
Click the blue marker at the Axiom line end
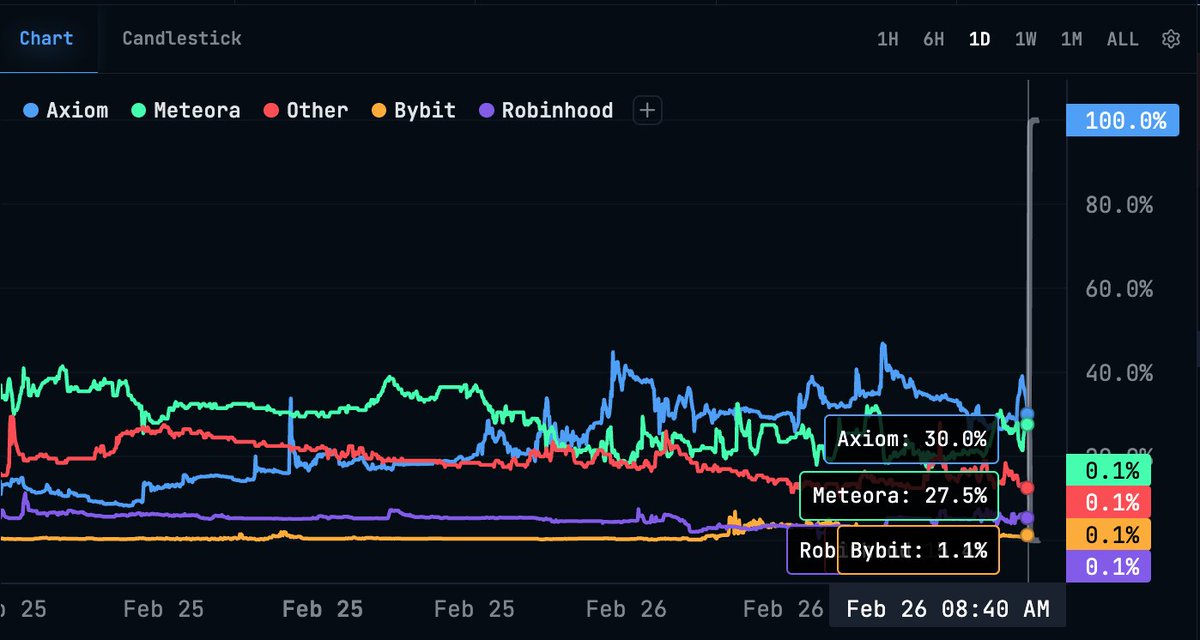pos(1025,412)
